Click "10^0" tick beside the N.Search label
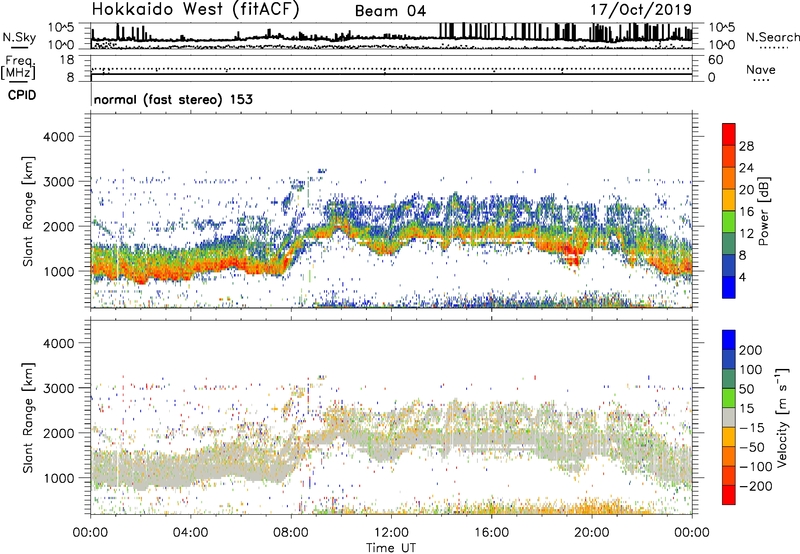This screenshot has width=800, height=554. [722, 45]
